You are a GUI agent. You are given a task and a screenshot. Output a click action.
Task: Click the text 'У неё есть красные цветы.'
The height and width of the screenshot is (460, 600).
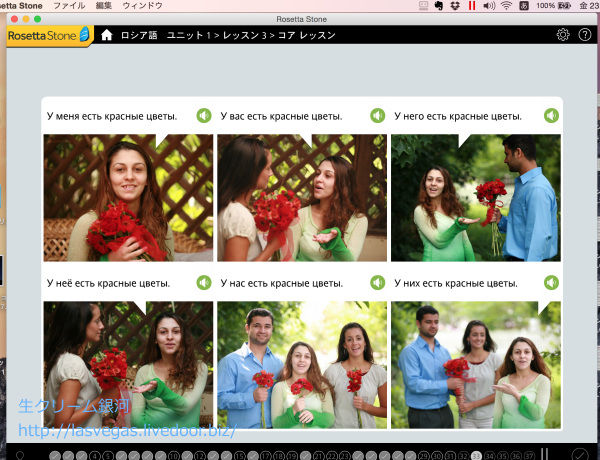click(108, 283)
